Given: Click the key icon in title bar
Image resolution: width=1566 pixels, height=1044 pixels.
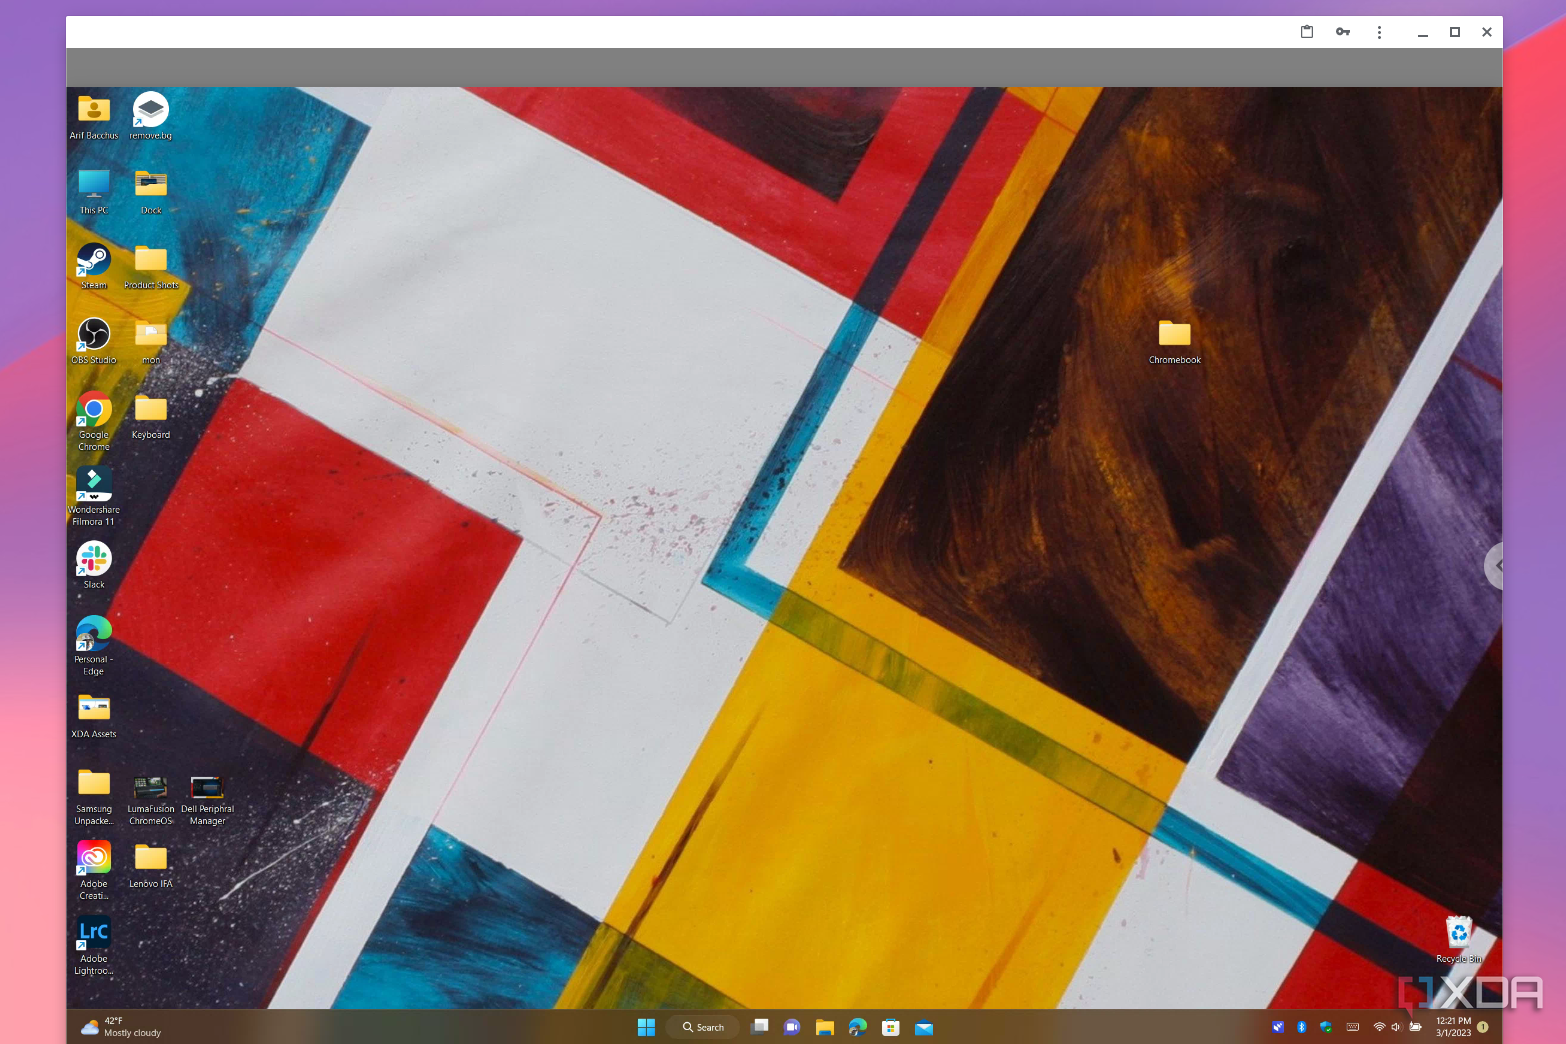Looking at the screenshot, I should 1343,32.
